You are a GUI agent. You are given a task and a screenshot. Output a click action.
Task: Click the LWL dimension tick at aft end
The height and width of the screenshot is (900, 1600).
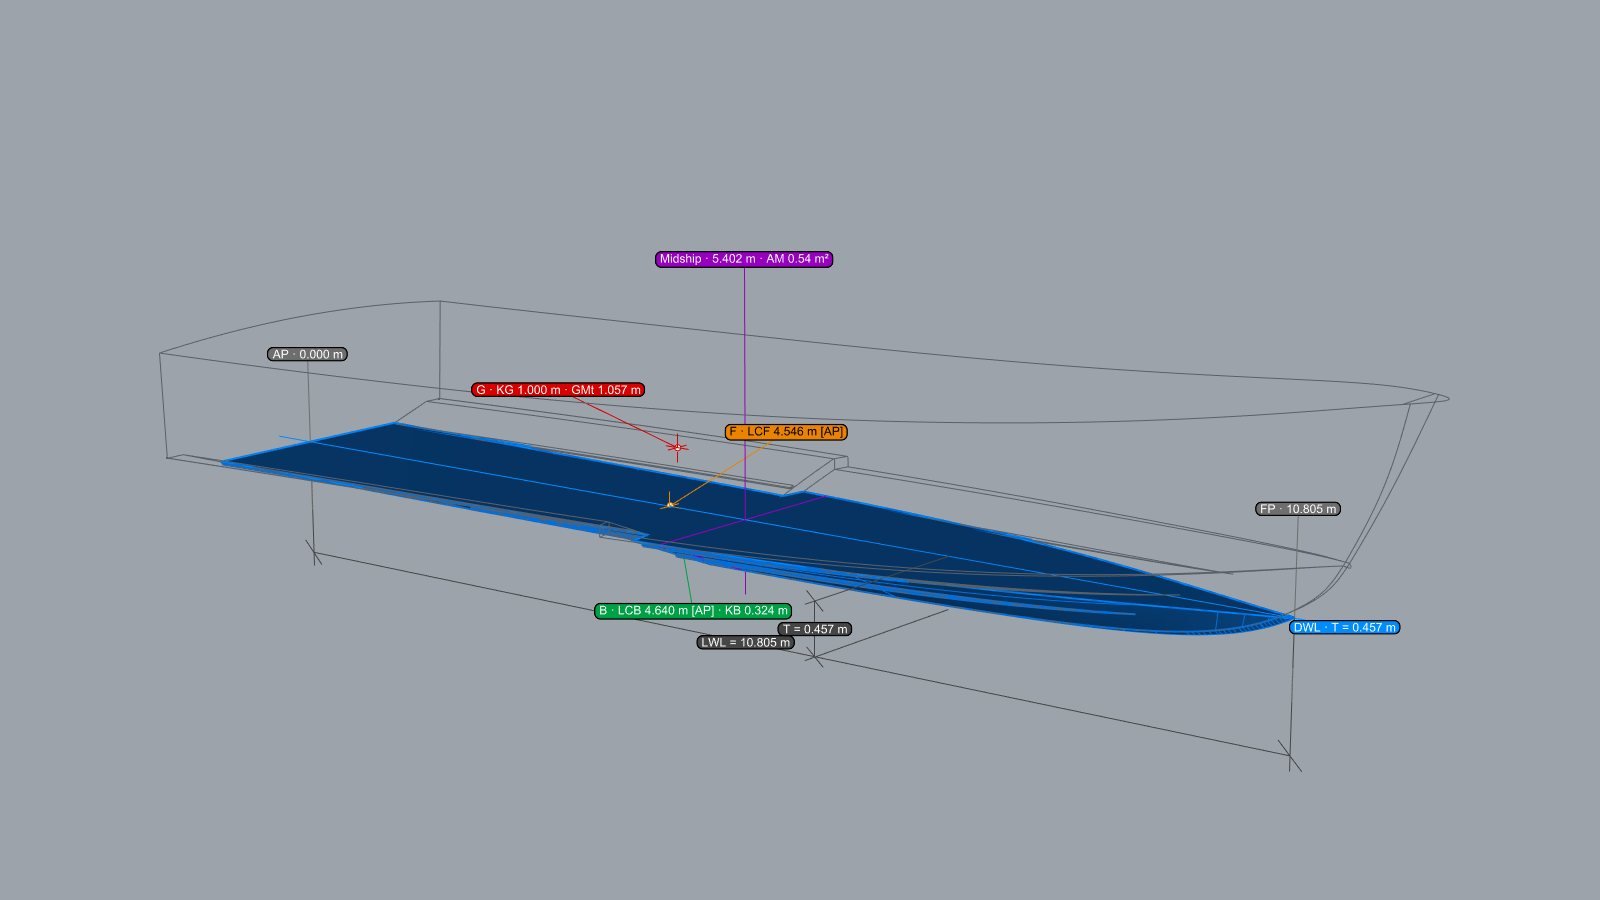point(315,552)
